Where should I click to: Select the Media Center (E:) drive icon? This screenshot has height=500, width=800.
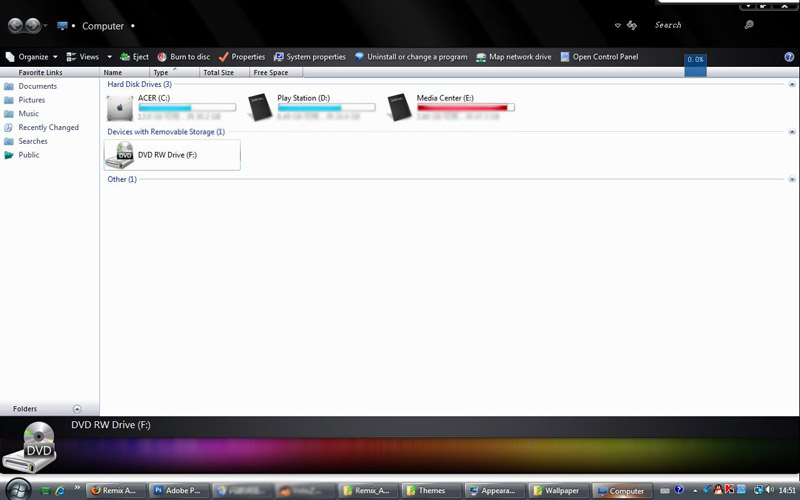(400, 108)
